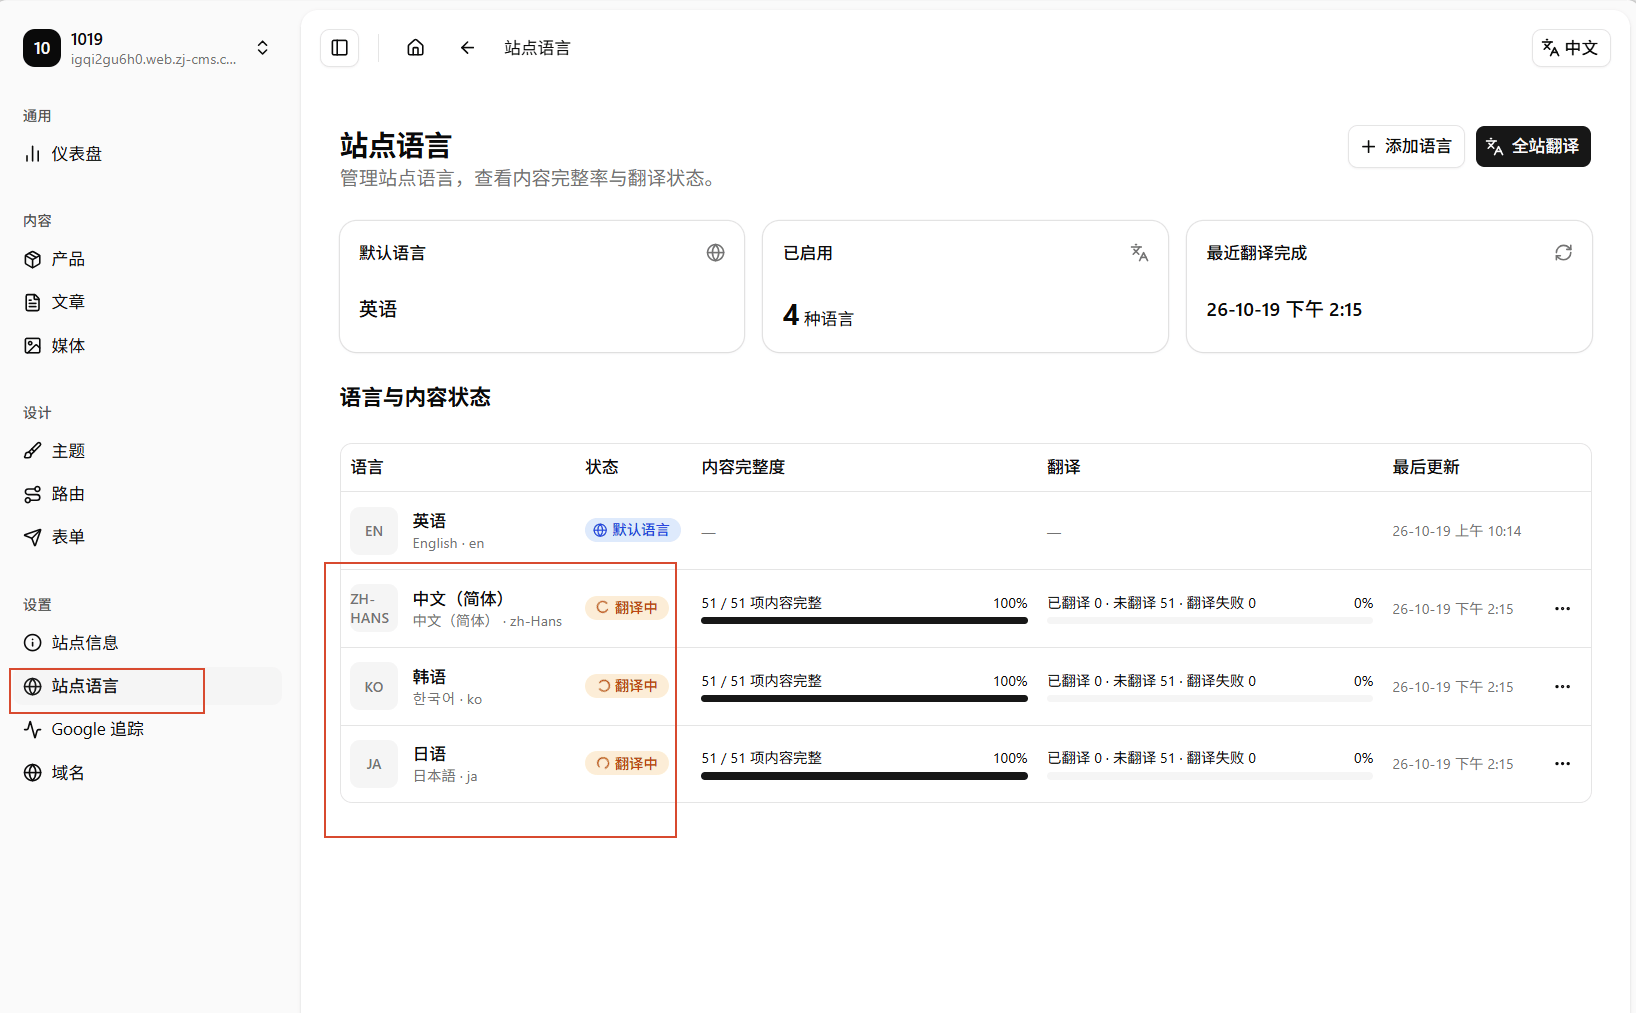
Task: Click the back arrow in header
Action: 467,48
